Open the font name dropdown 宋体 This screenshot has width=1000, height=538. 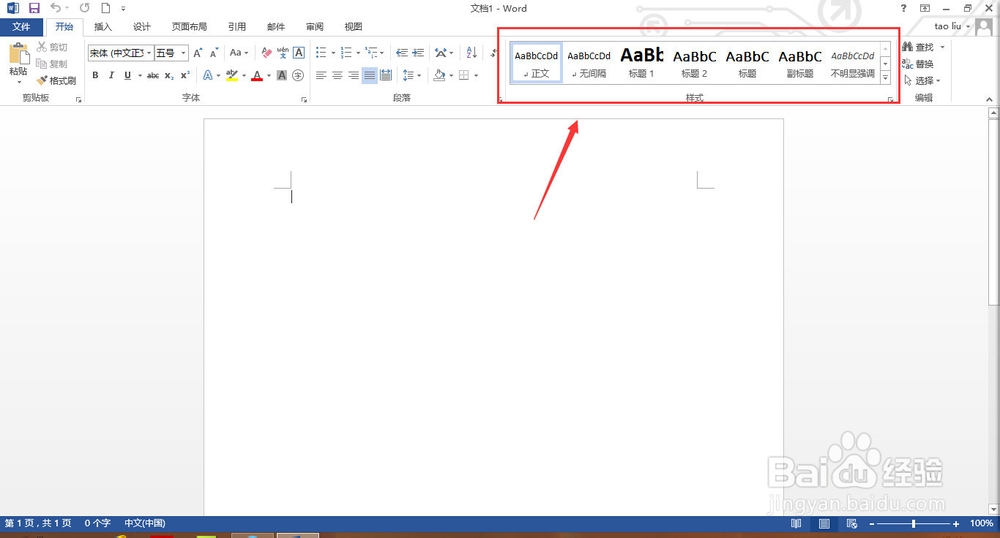[x=149, y=53]
